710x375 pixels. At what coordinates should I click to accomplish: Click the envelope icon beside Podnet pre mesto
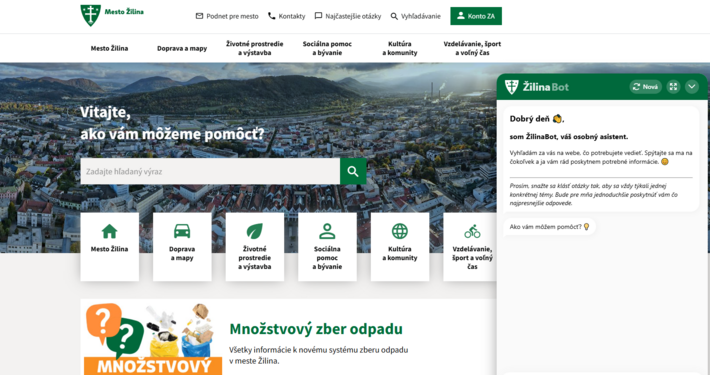coord(199,16)
